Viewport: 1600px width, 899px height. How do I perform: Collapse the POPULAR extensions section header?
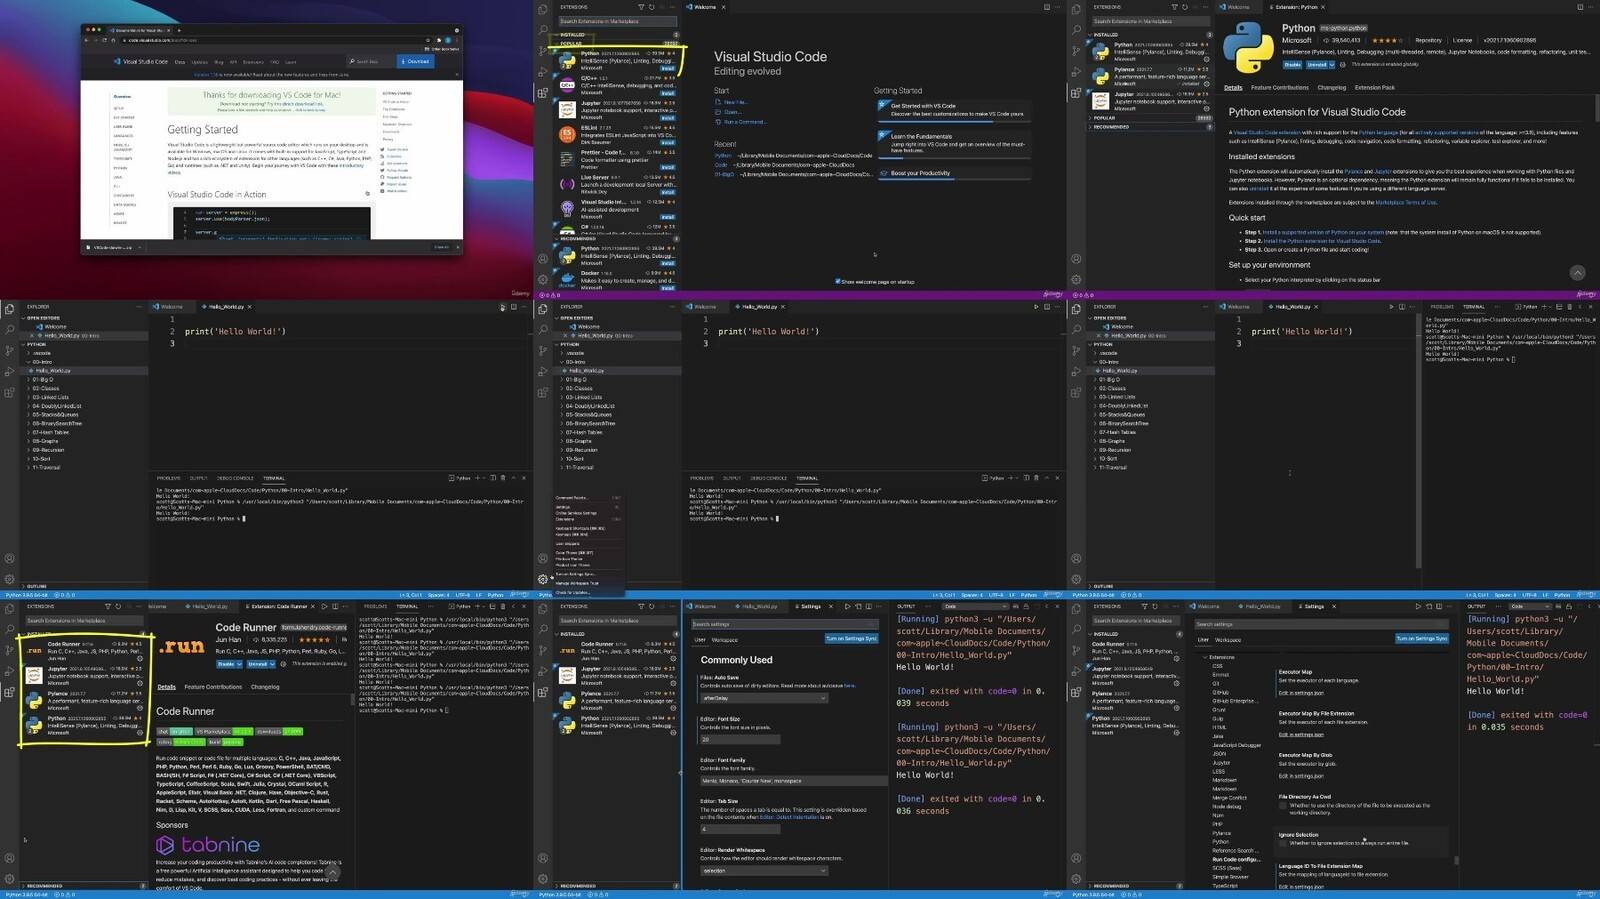pos(617,43)
